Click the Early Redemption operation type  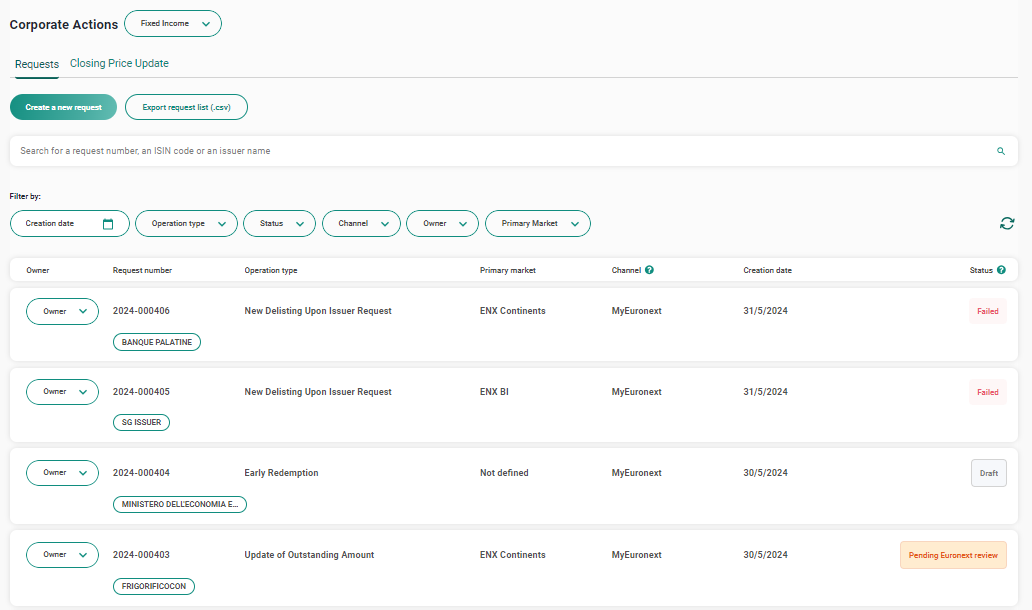(x=281, y=473)
